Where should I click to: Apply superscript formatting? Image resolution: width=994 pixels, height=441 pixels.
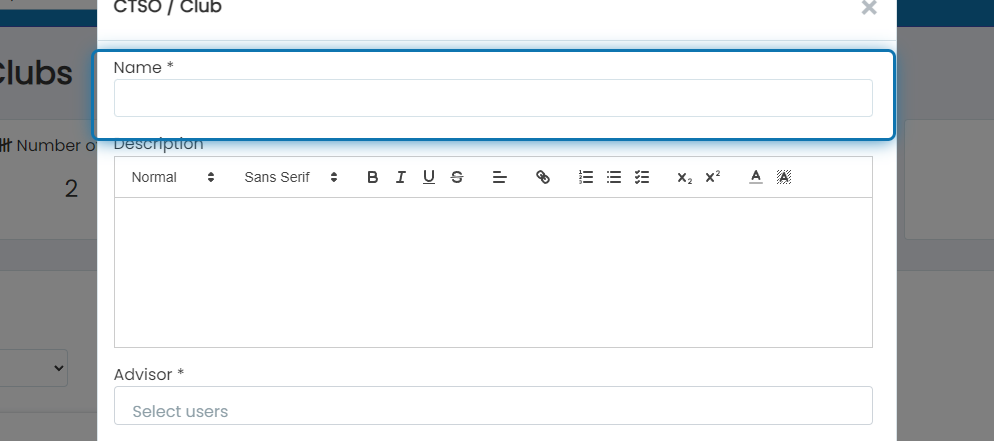(713, 177)
